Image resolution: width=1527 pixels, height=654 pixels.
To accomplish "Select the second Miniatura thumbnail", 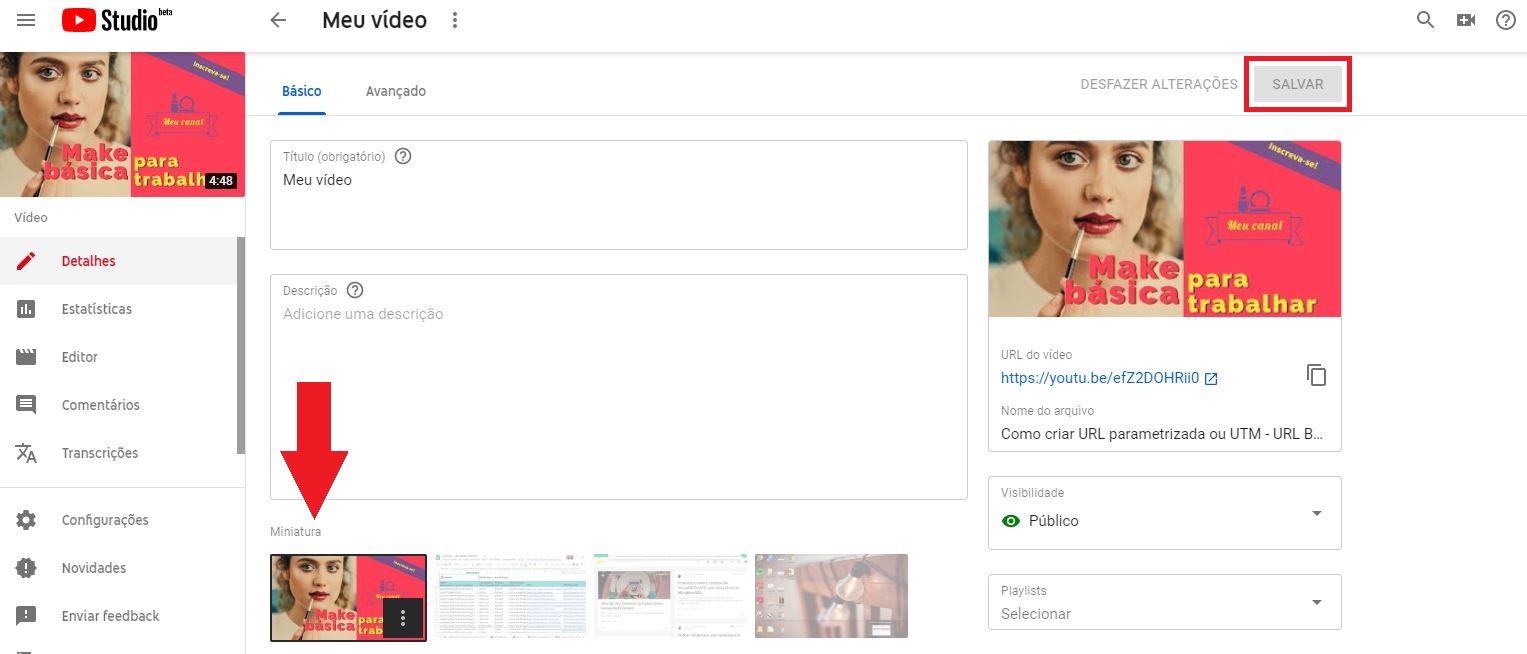I will click(509, 595).
